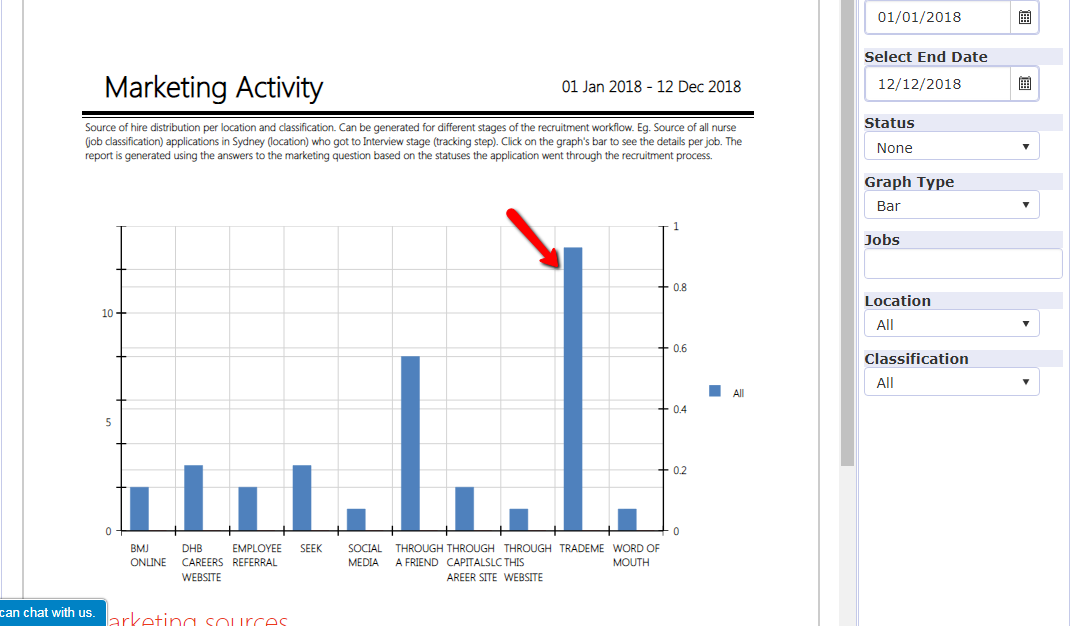Open the chat with us widget

[53, 612]
